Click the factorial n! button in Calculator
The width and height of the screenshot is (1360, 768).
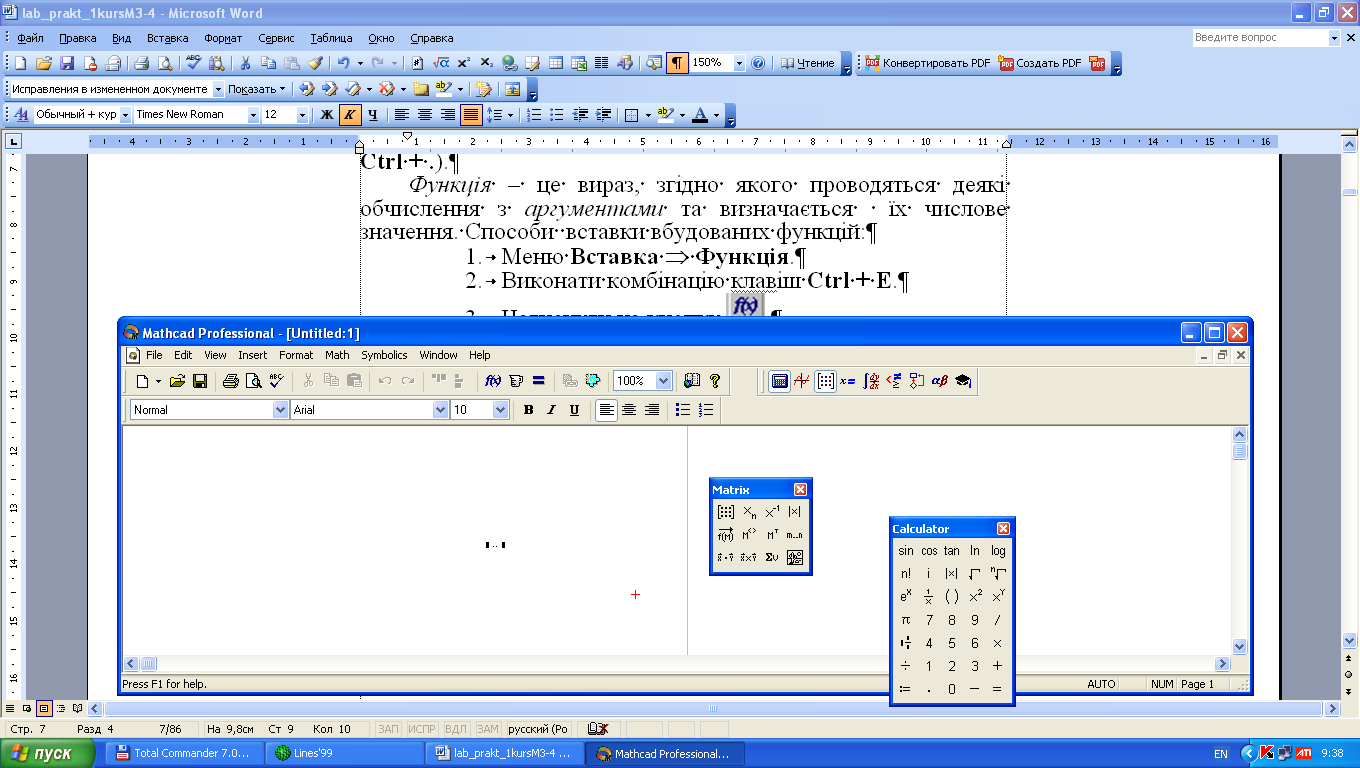click(x=906, y=574)
